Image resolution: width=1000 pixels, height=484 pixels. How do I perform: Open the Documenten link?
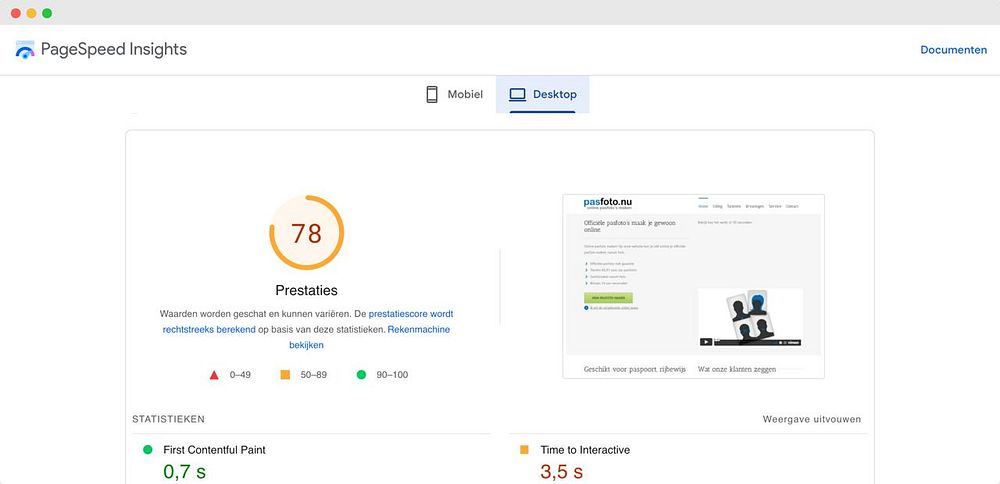pos(953,50)
